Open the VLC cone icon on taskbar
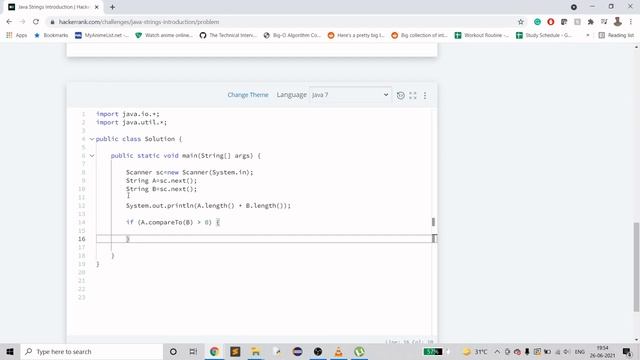640x360 pixels. [x=339, y=351]
